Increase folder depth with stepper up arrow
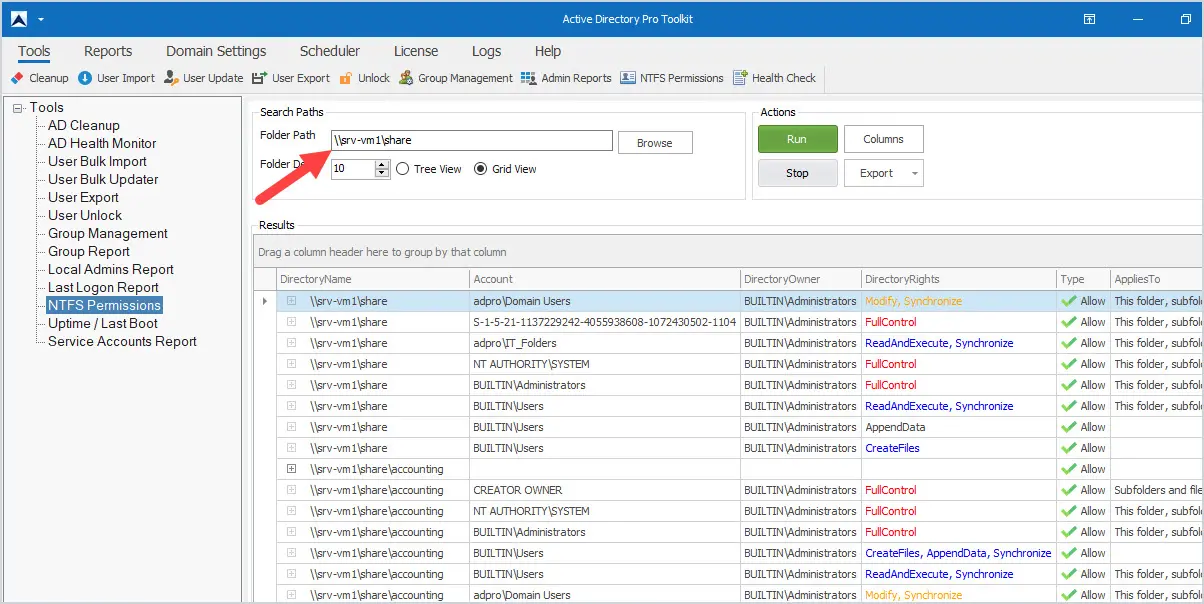1204x604 pixels. tap(381, 164)
